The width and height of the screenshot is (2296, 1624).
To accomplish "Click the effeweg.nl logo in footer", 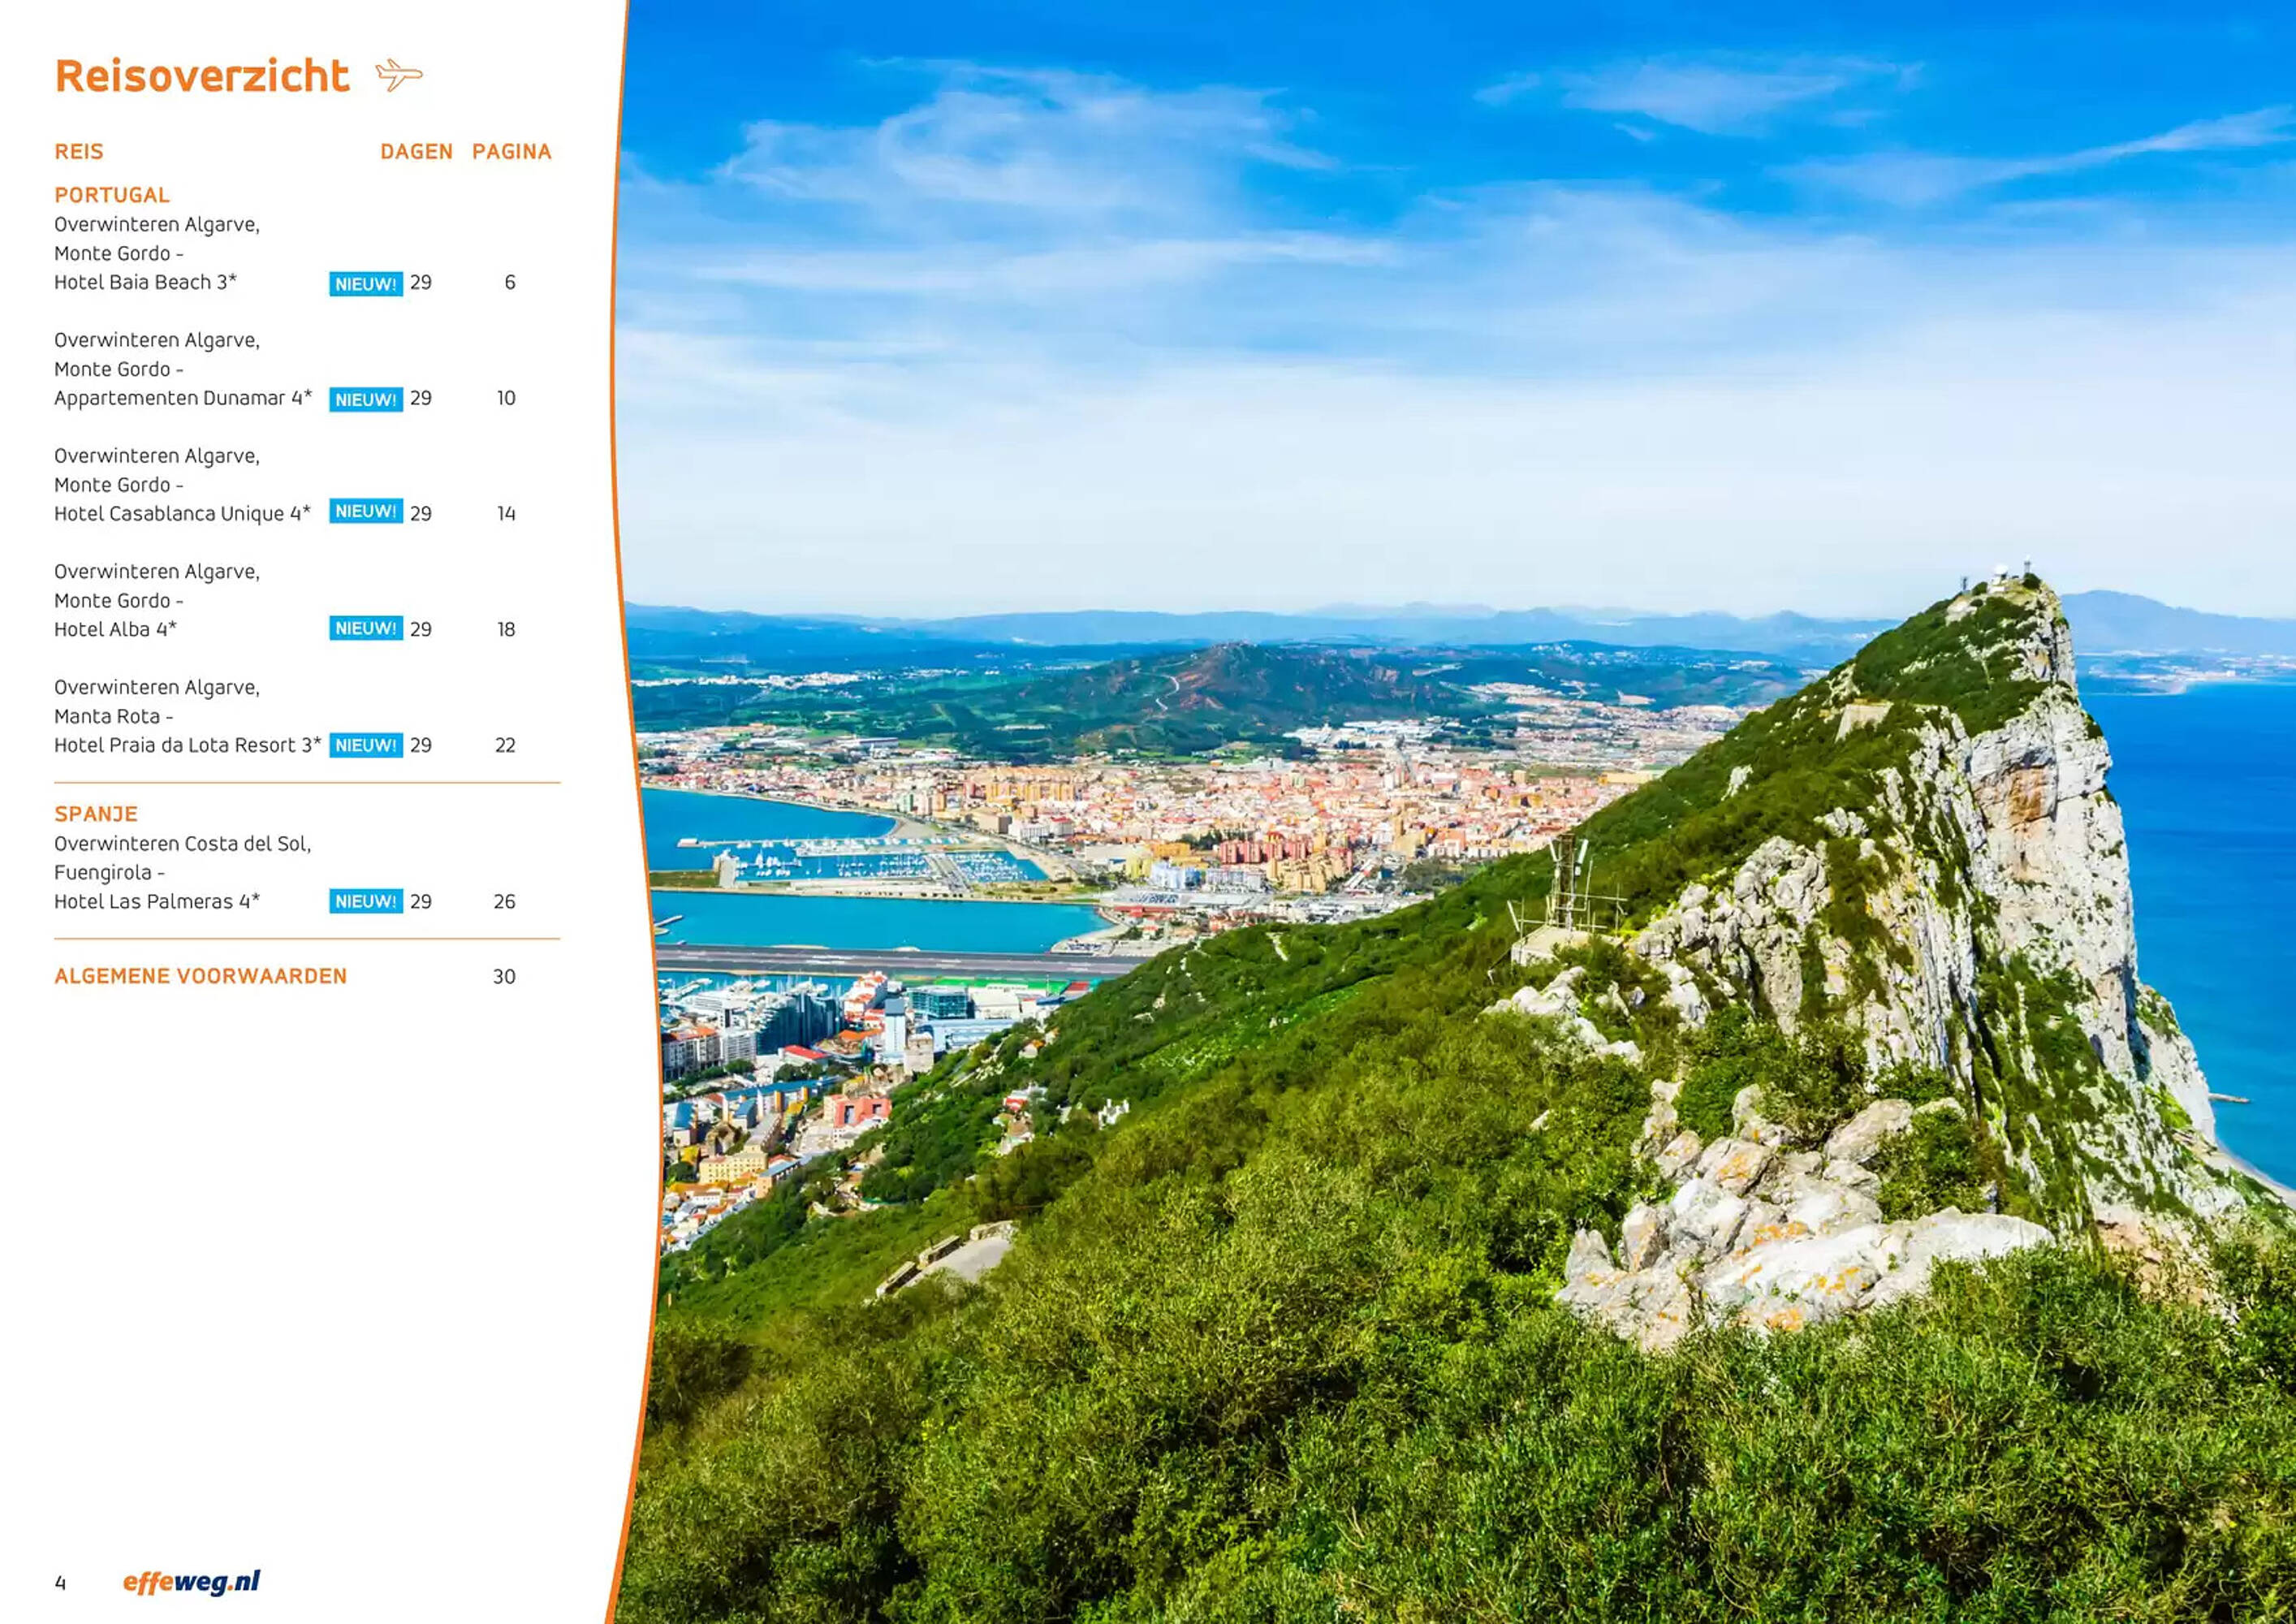I will [191, 1582].
